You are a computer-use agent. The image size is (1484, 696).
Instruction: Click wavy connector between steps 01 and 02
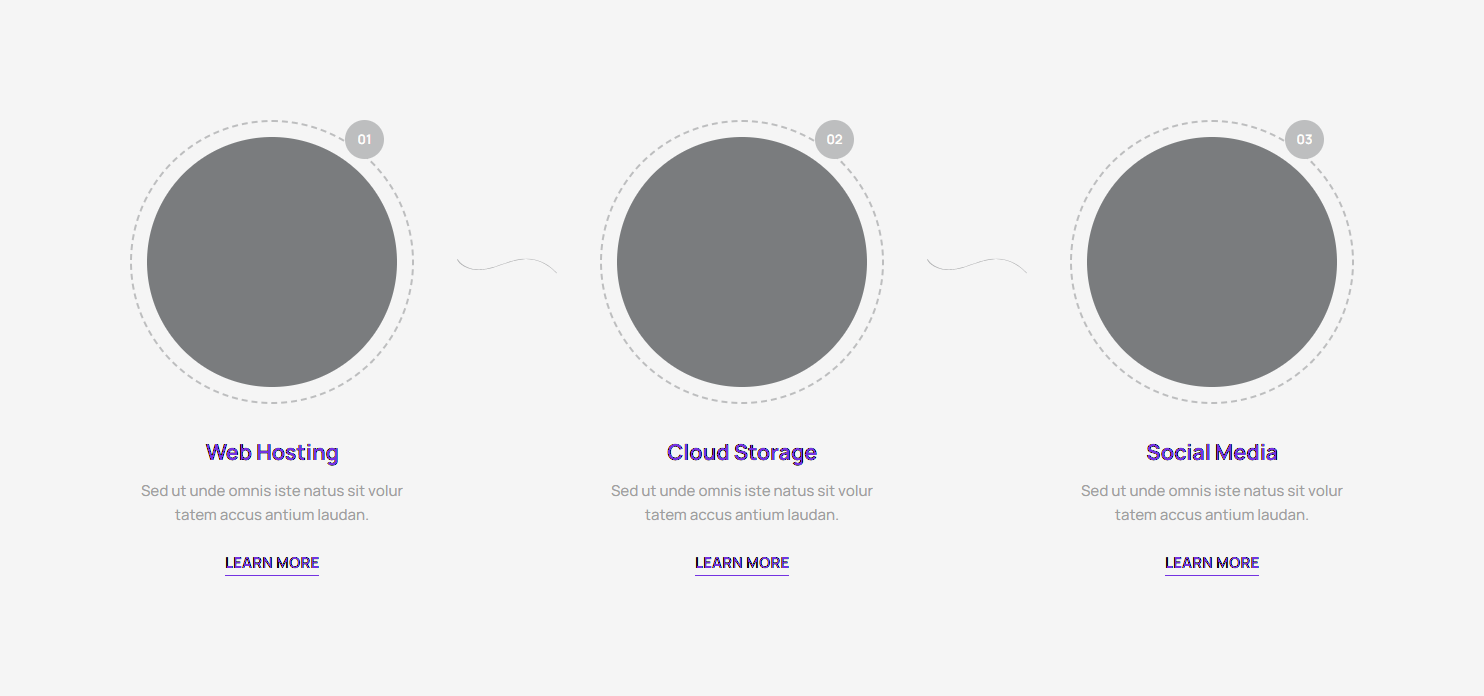pyautogui.click(x=506, y=265)
